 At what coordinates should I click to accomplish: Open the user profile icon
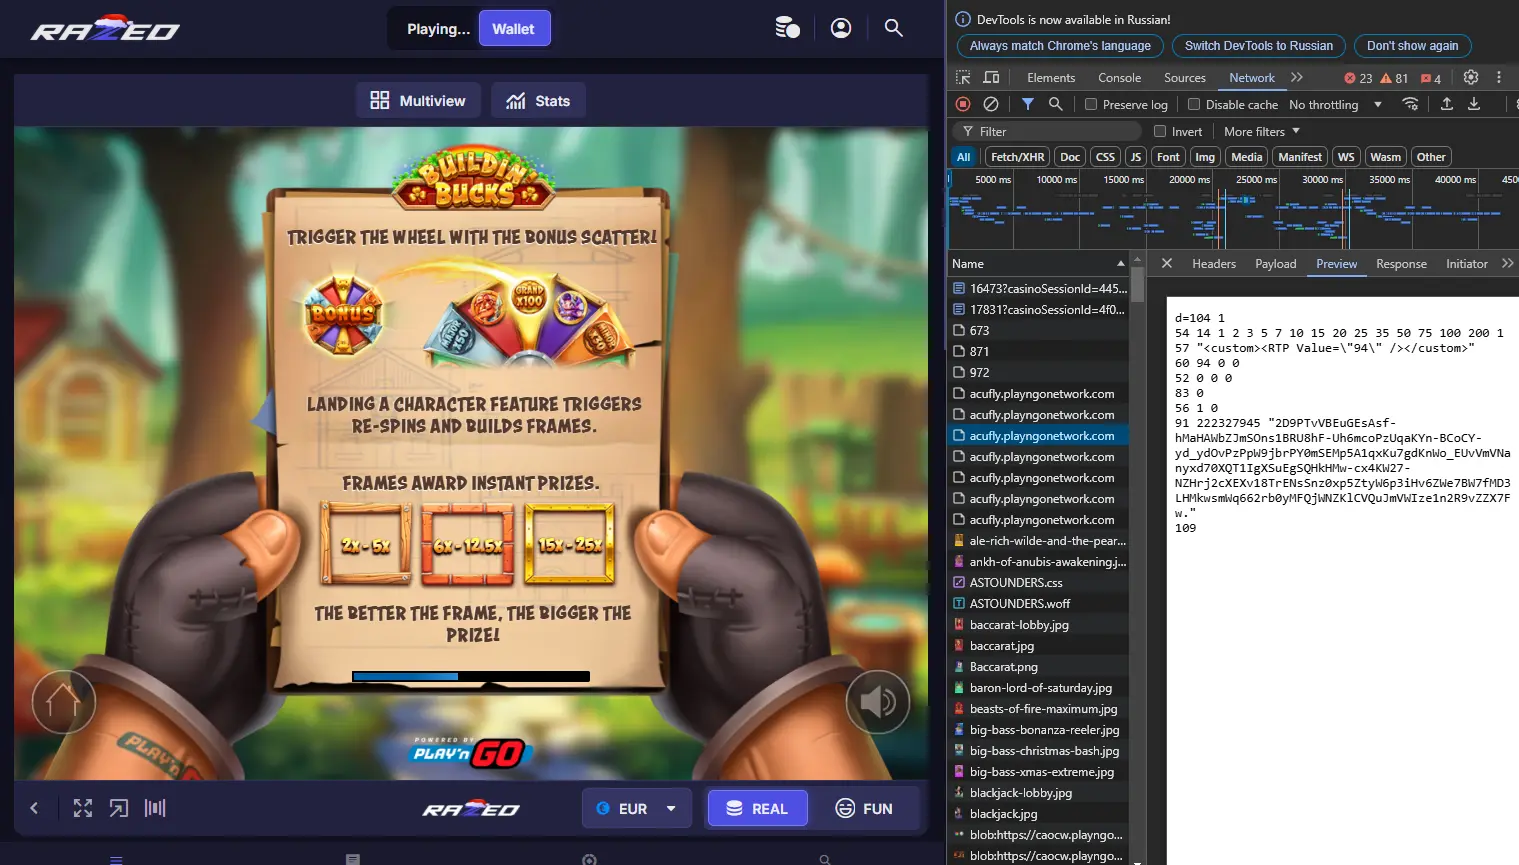coord(841,28)
